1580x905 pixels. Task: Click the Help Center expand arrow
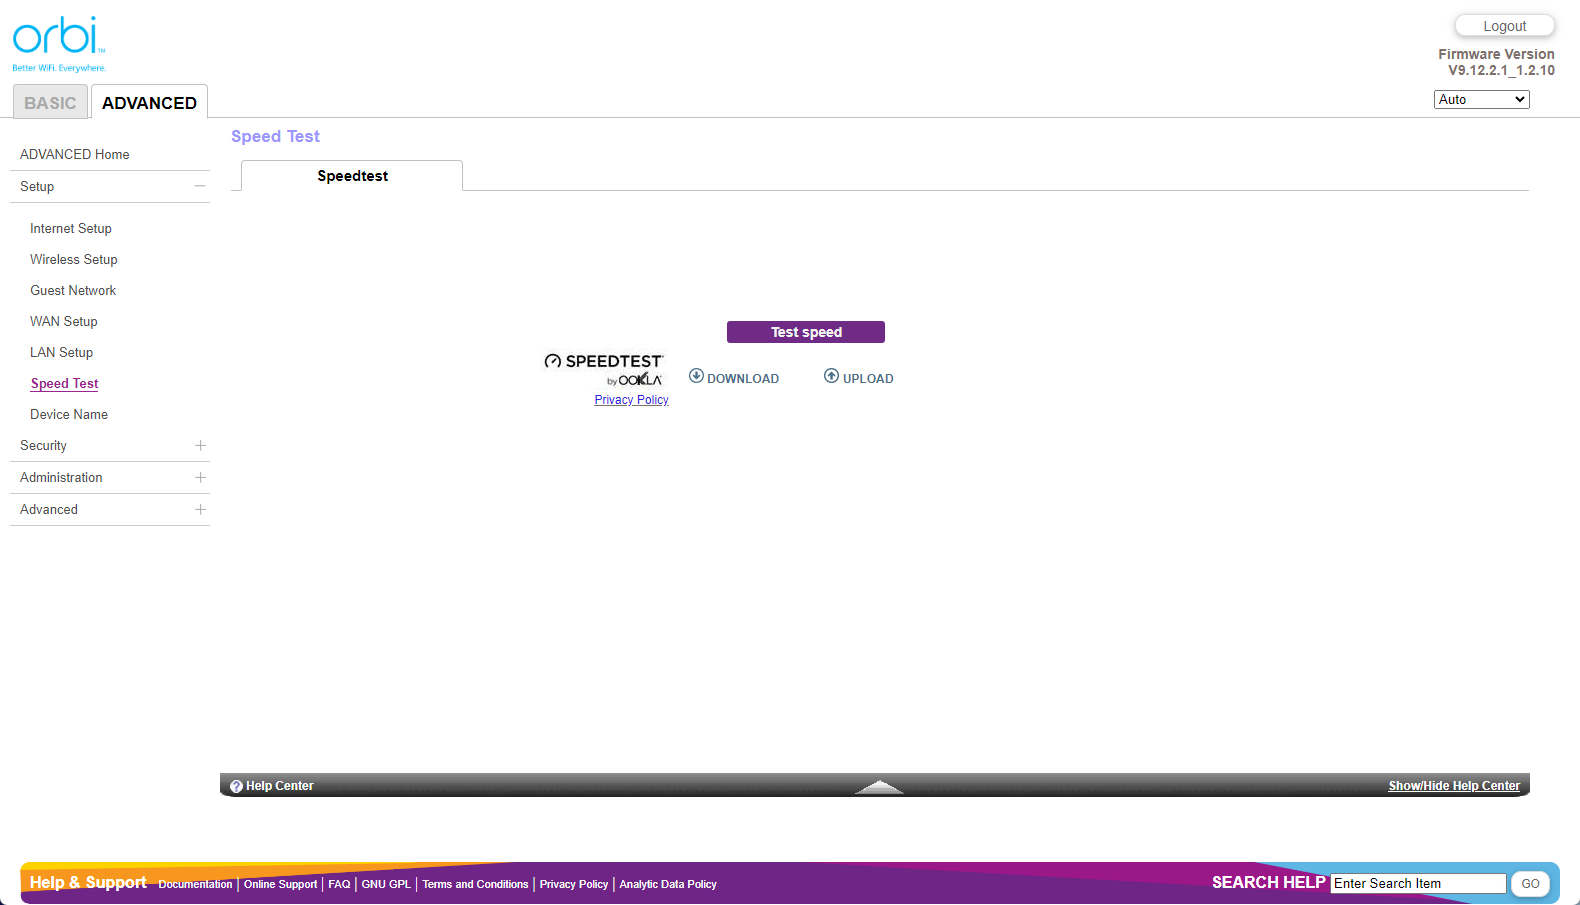coord(879,787)
